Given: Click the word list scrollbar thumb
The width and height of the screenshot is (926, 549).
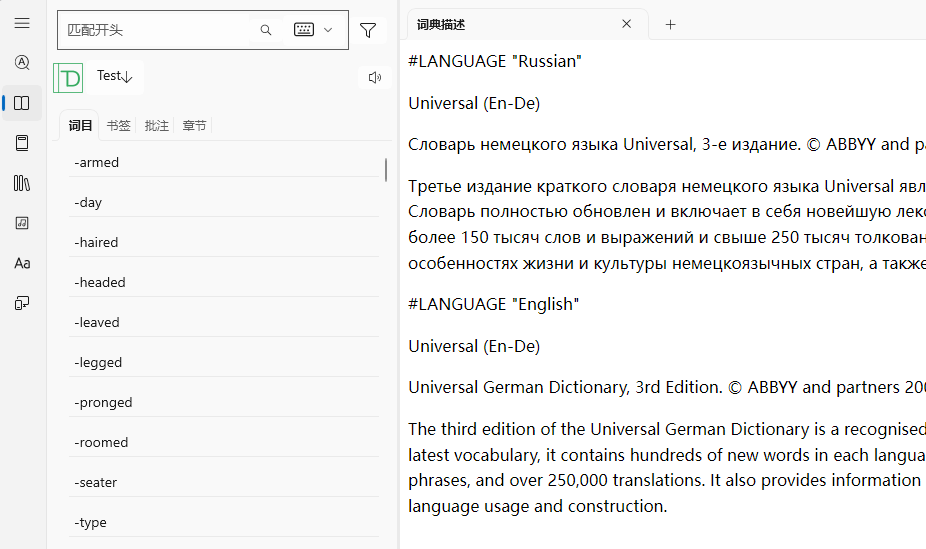Looking at the screenshot, I should 386,170.
